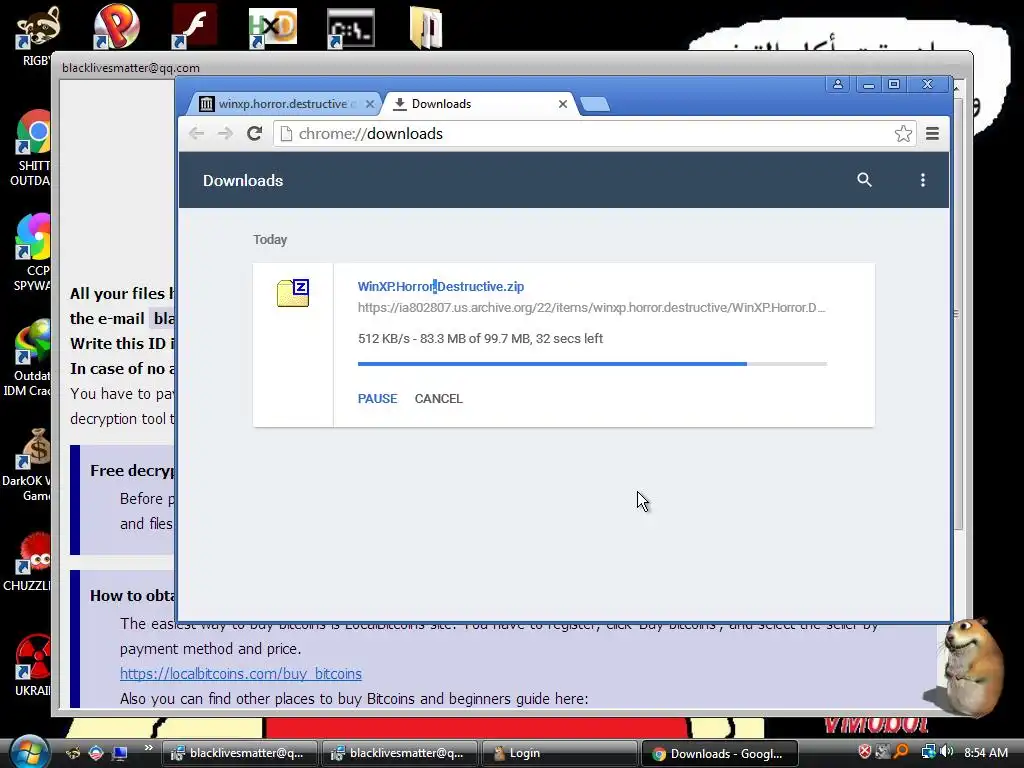This screenshot has height=768, width=1024.
Task: Search downloads with magnifier icon
Action: coord(864,180)
